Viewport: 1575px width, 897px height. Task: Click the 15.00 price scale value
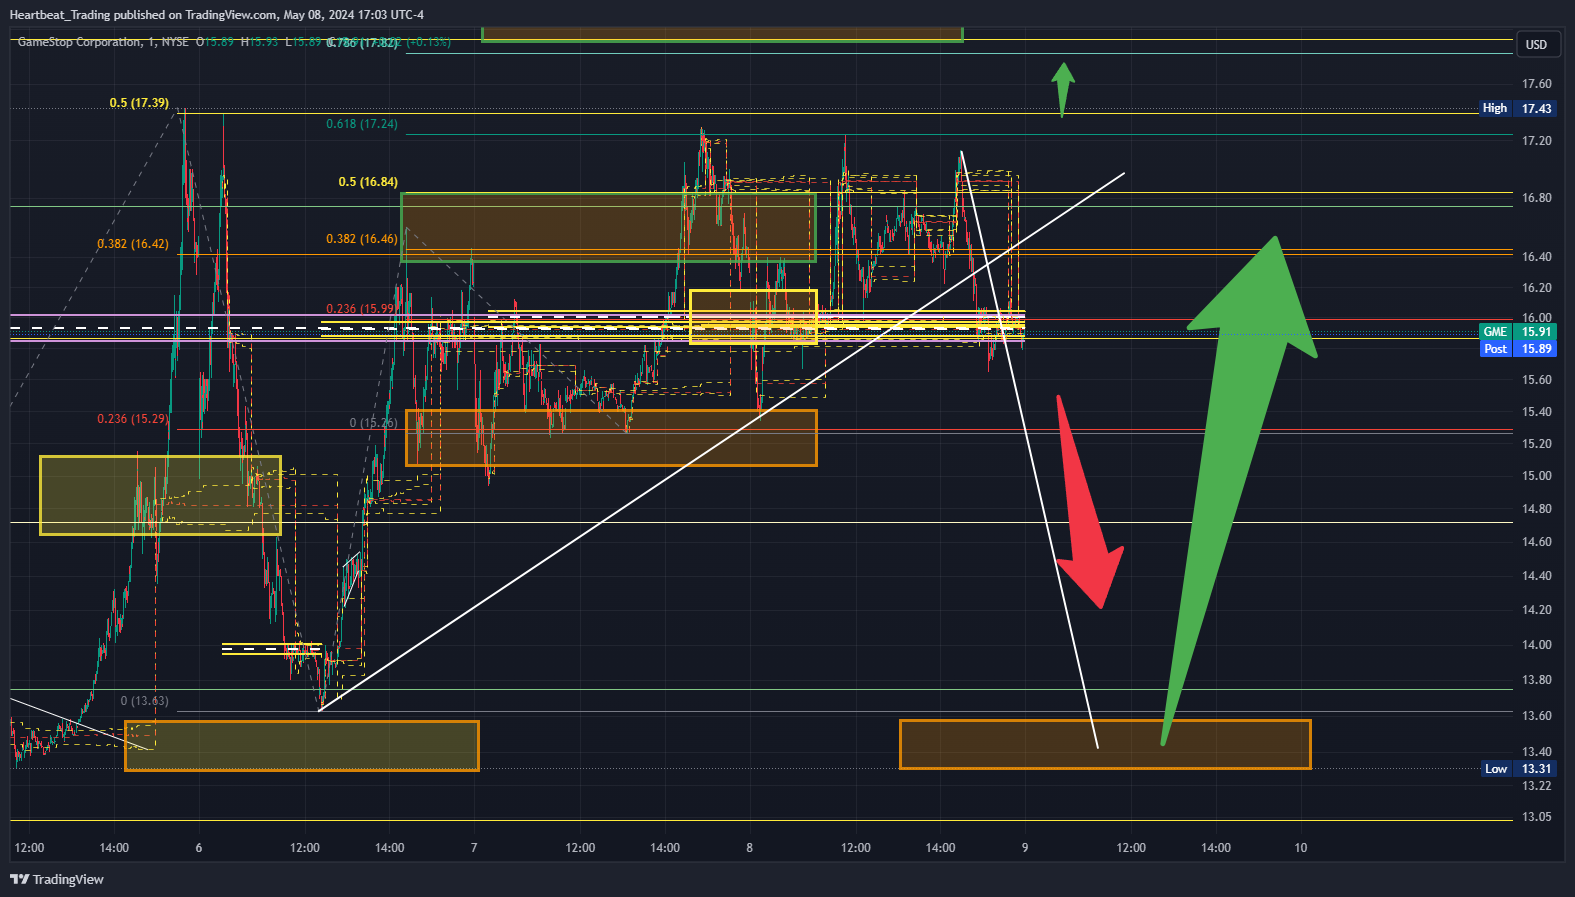tap(1537, 476)
